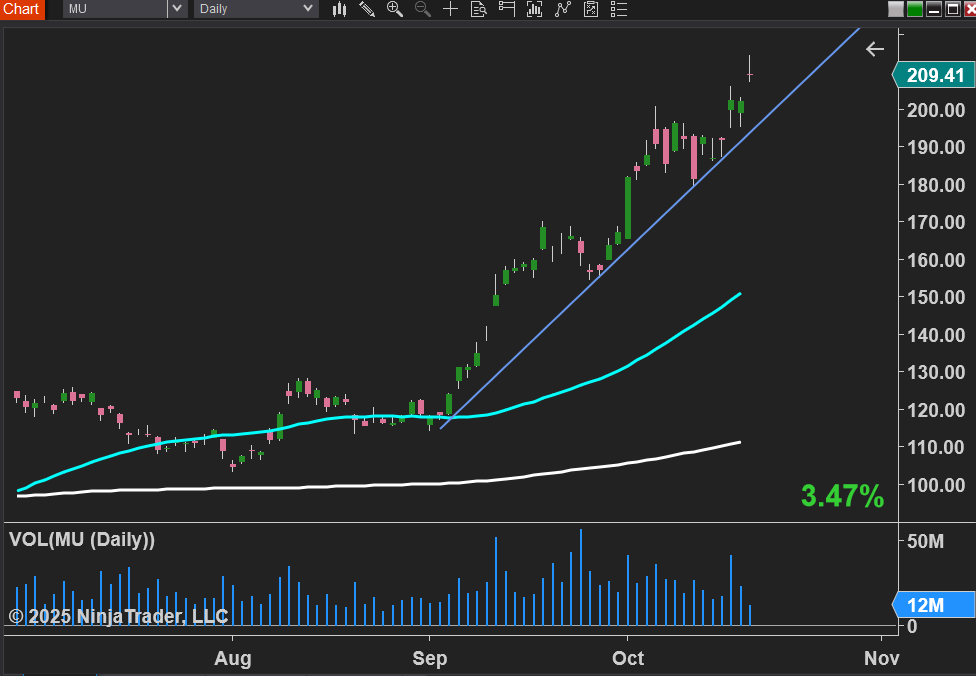Click the clipboard icon with percent symbol
The width and height of the screenshot is (976, 676).
pyautogui.click(x=591, y=9)
